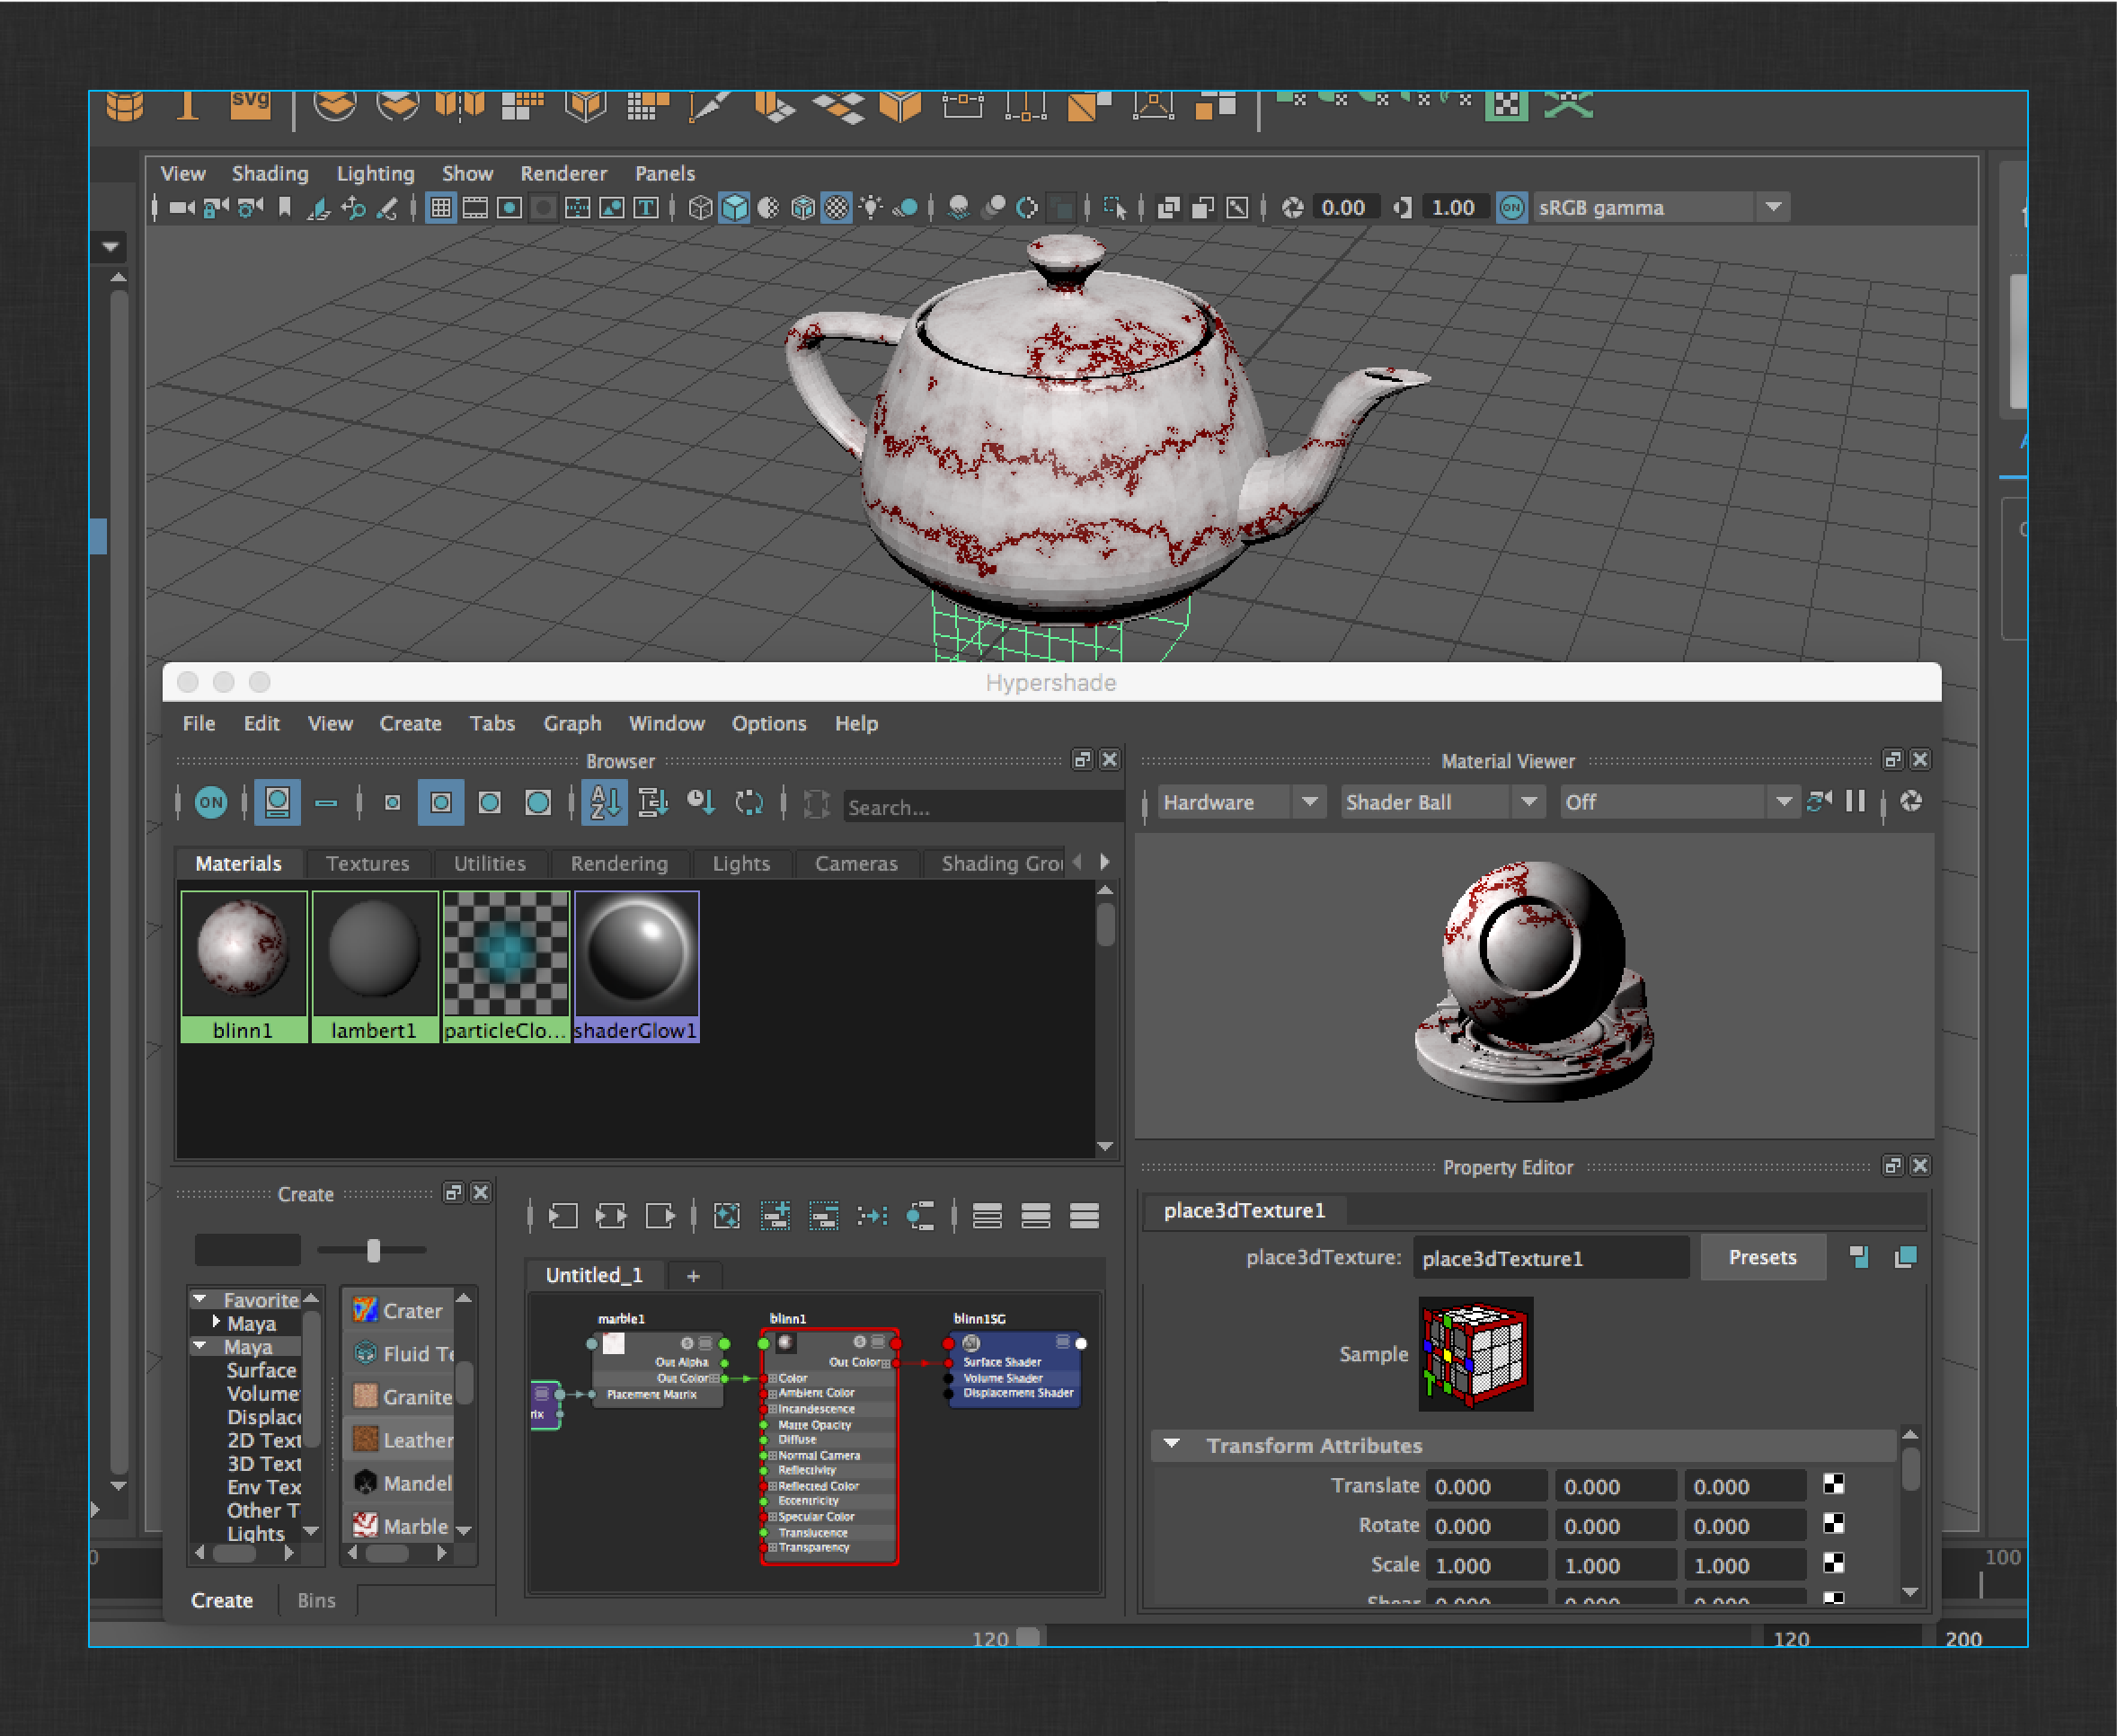Click the sort by name A-Z icon
This screenshot has width=2117, height=1736.
coord(604,802)
